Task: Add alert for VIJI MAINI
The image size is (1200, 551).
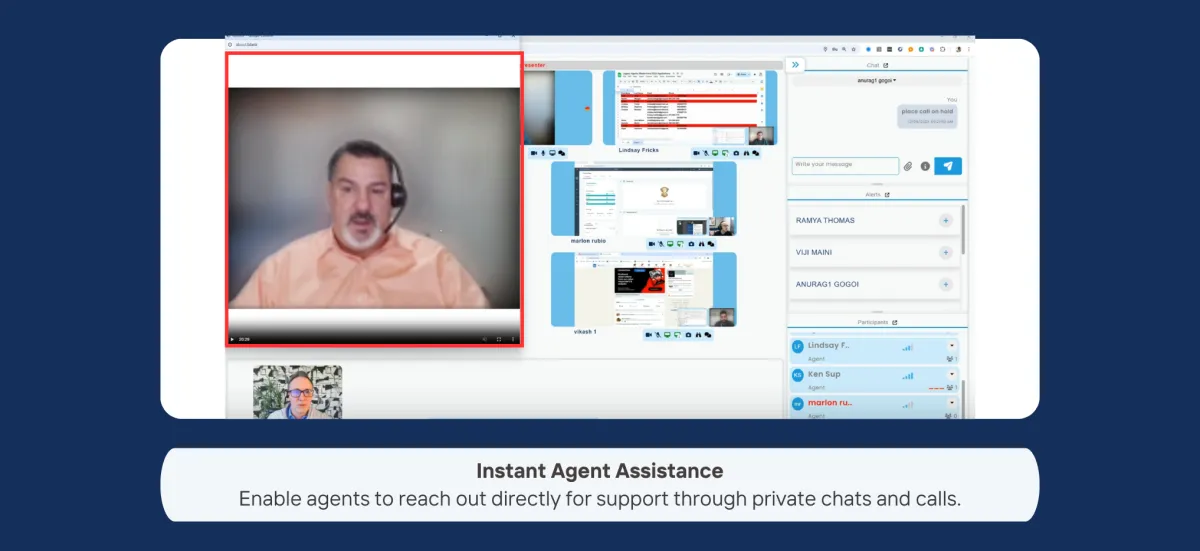Action: click(945, 253)
